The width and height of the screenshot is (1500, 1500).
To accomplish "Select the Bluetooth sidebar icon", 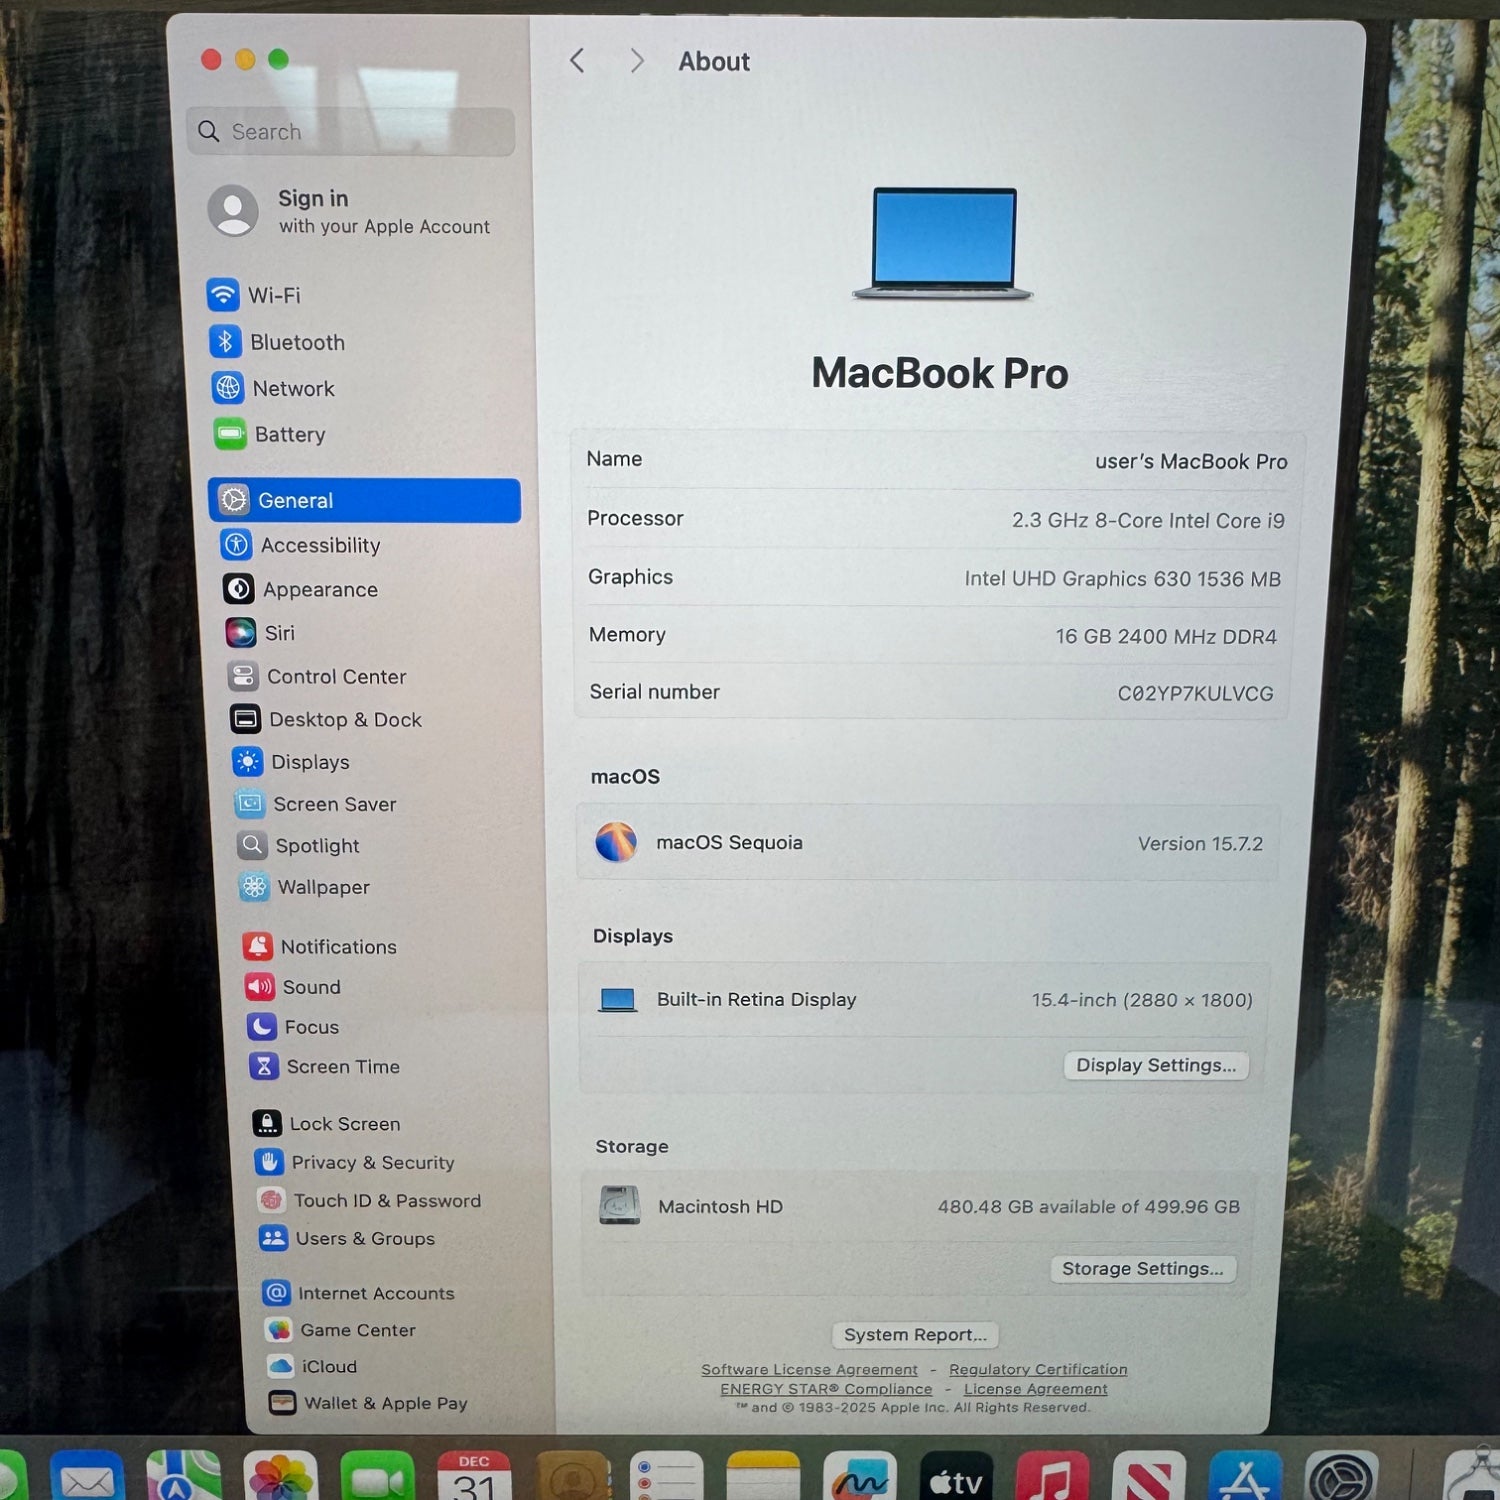I will 225,342.
